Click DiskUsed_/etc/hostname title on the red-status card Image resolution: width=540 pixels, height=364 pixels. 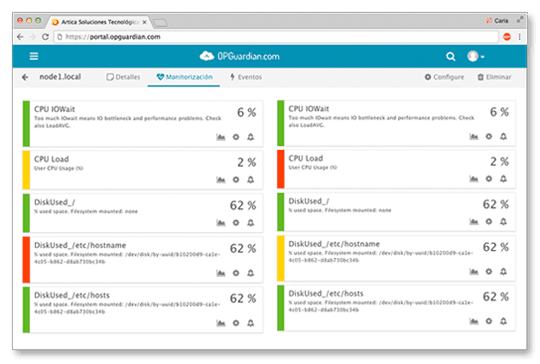(80, 245)
